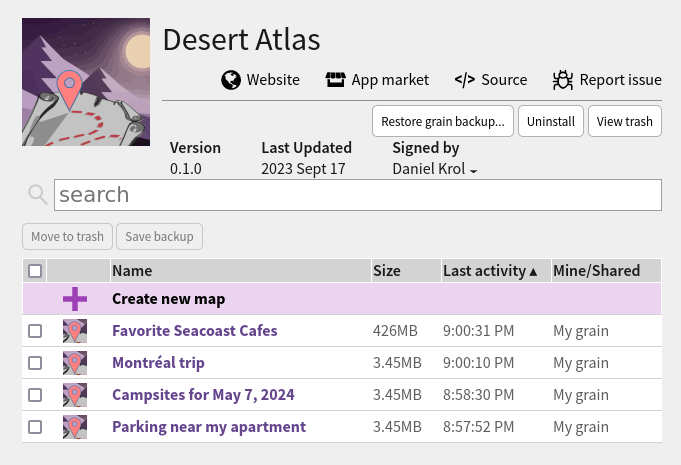
Task: Open the Montréal trip grain
Action: click(x=158, y=363)
